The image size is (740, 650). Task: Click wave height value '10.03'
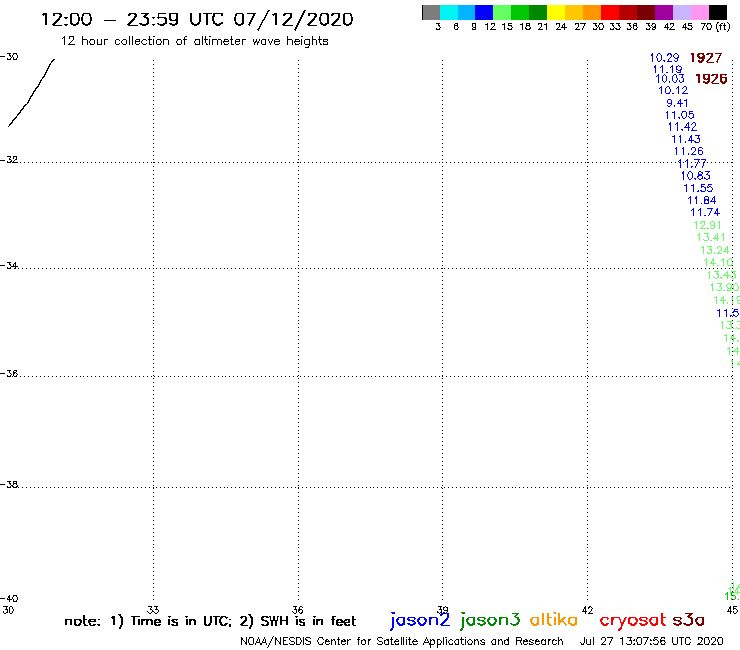coord(670,79)
